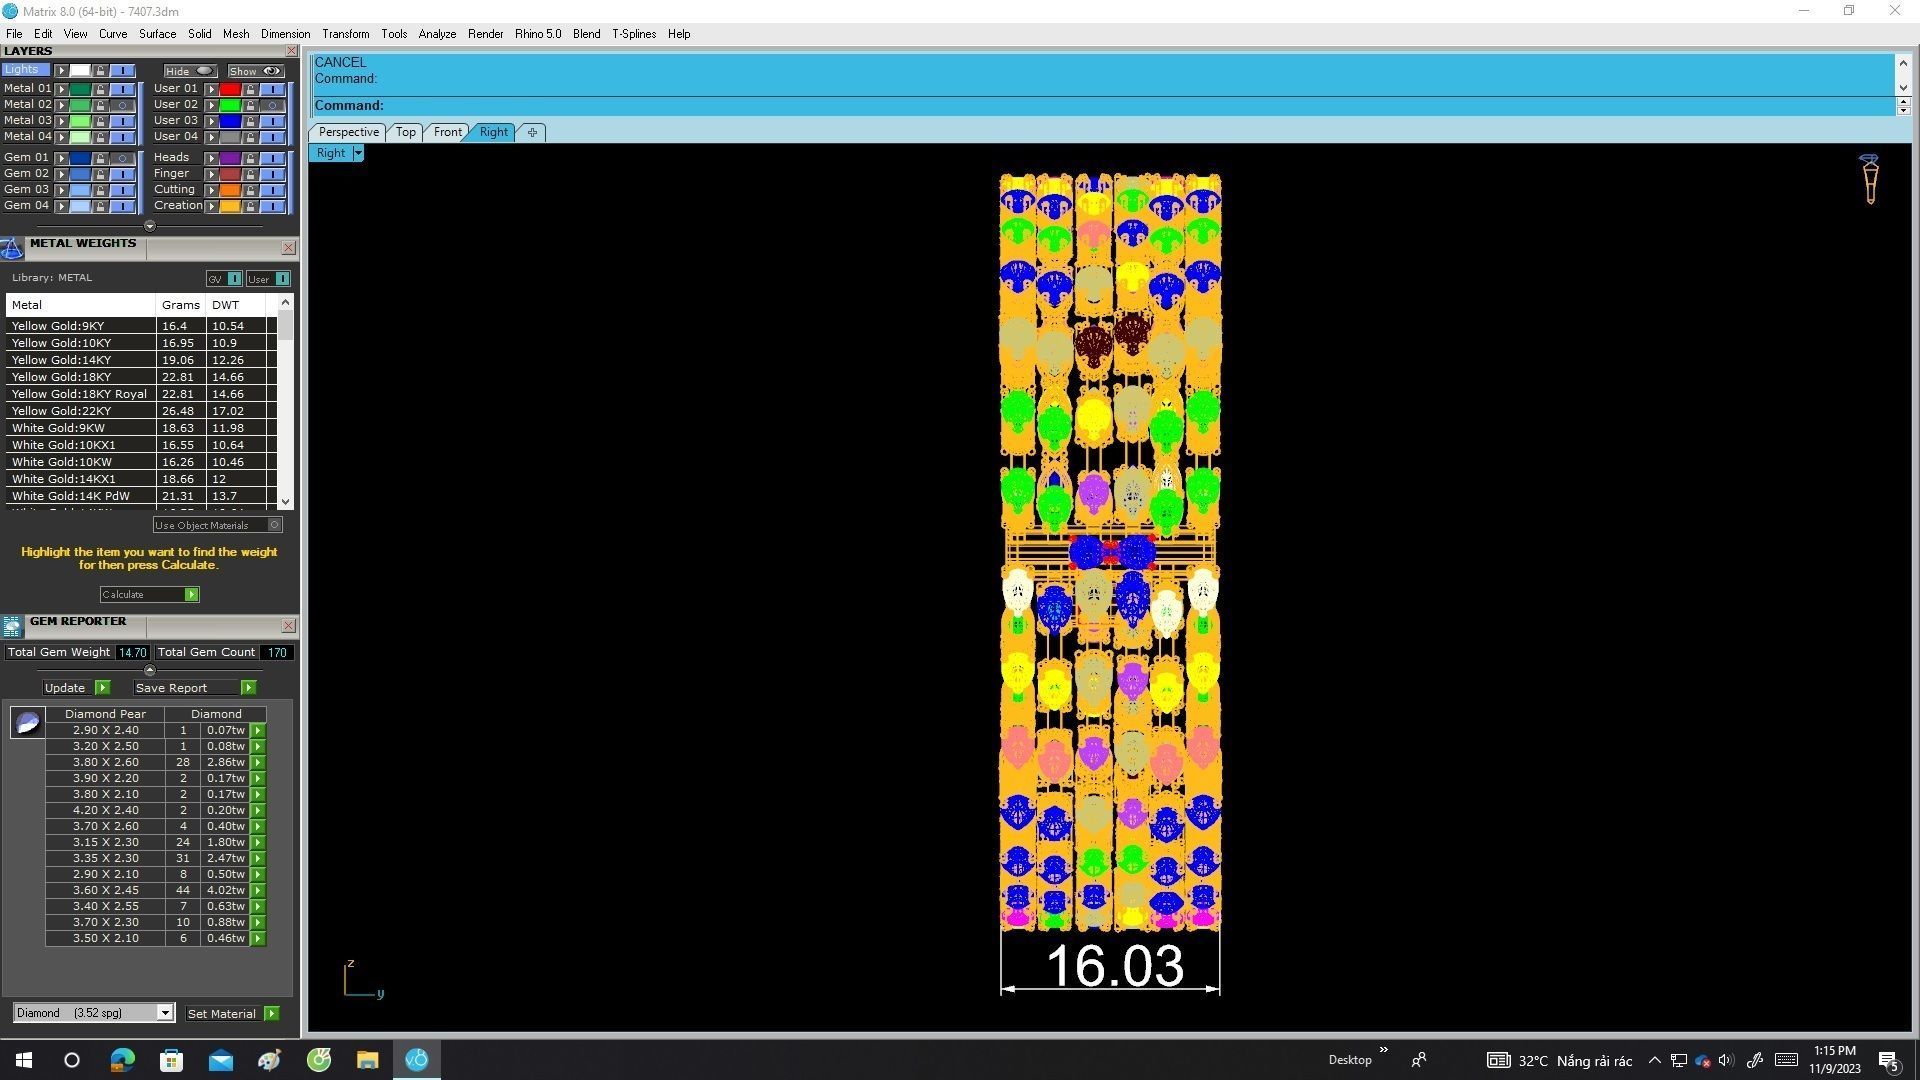Toggle lock icon on Metal 01 layer
Viewport: 1920px width, 1080px height.
[100, 89]
